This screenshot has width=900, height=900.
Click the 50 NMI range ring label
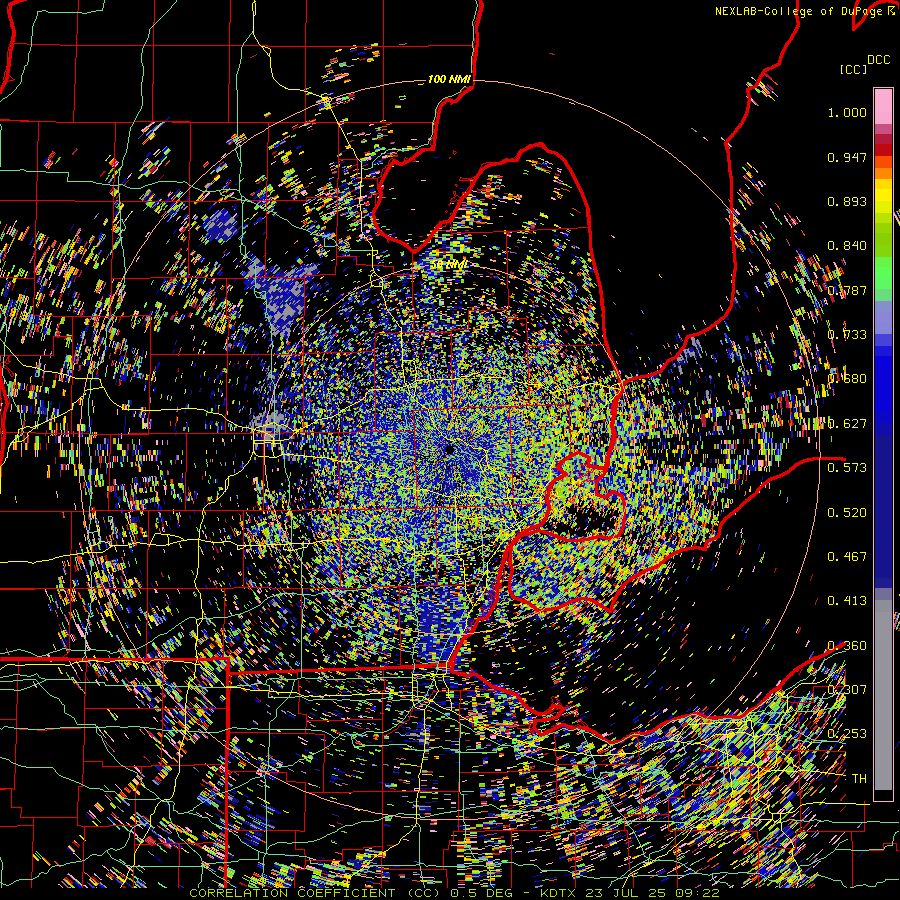click(449, 265)
